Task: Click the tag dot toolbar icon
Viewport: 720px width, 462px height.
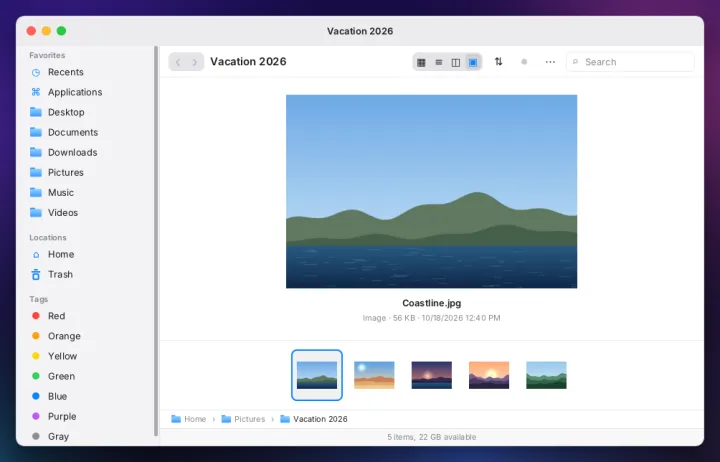Action: coord(524,62)
